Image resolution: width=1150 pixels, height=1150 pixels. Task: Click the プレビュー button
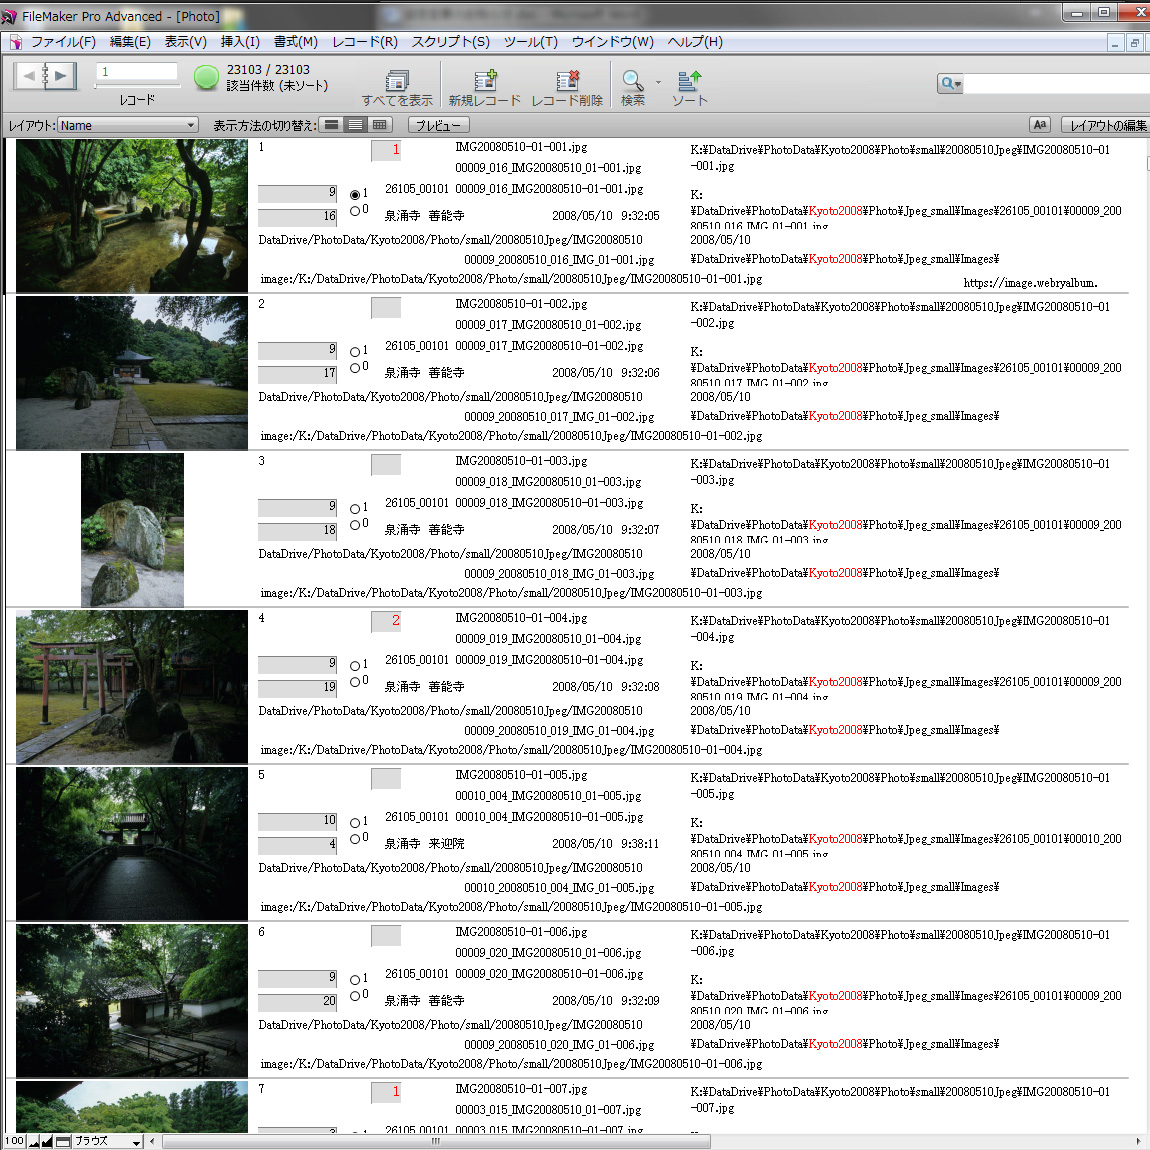pyautogui.click(x=438, y=125)
